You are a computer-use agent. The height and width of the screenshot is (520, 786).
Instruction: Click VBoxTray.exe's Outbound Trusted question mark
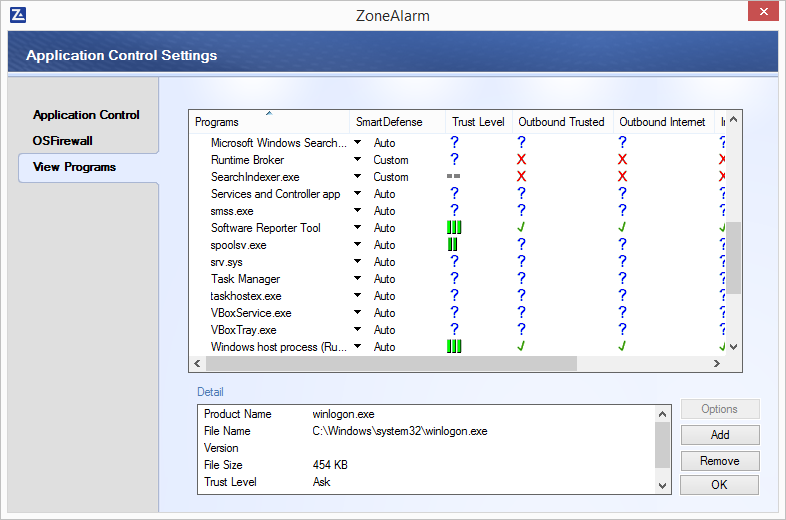pos(521,330)
